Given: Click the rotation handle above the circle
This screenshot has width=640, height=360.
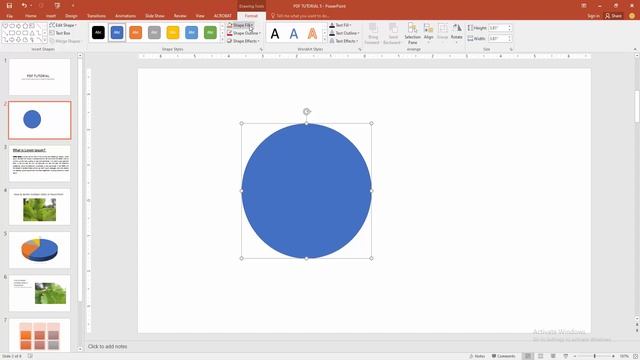Looking at the screenshot, I should point(307,111).
